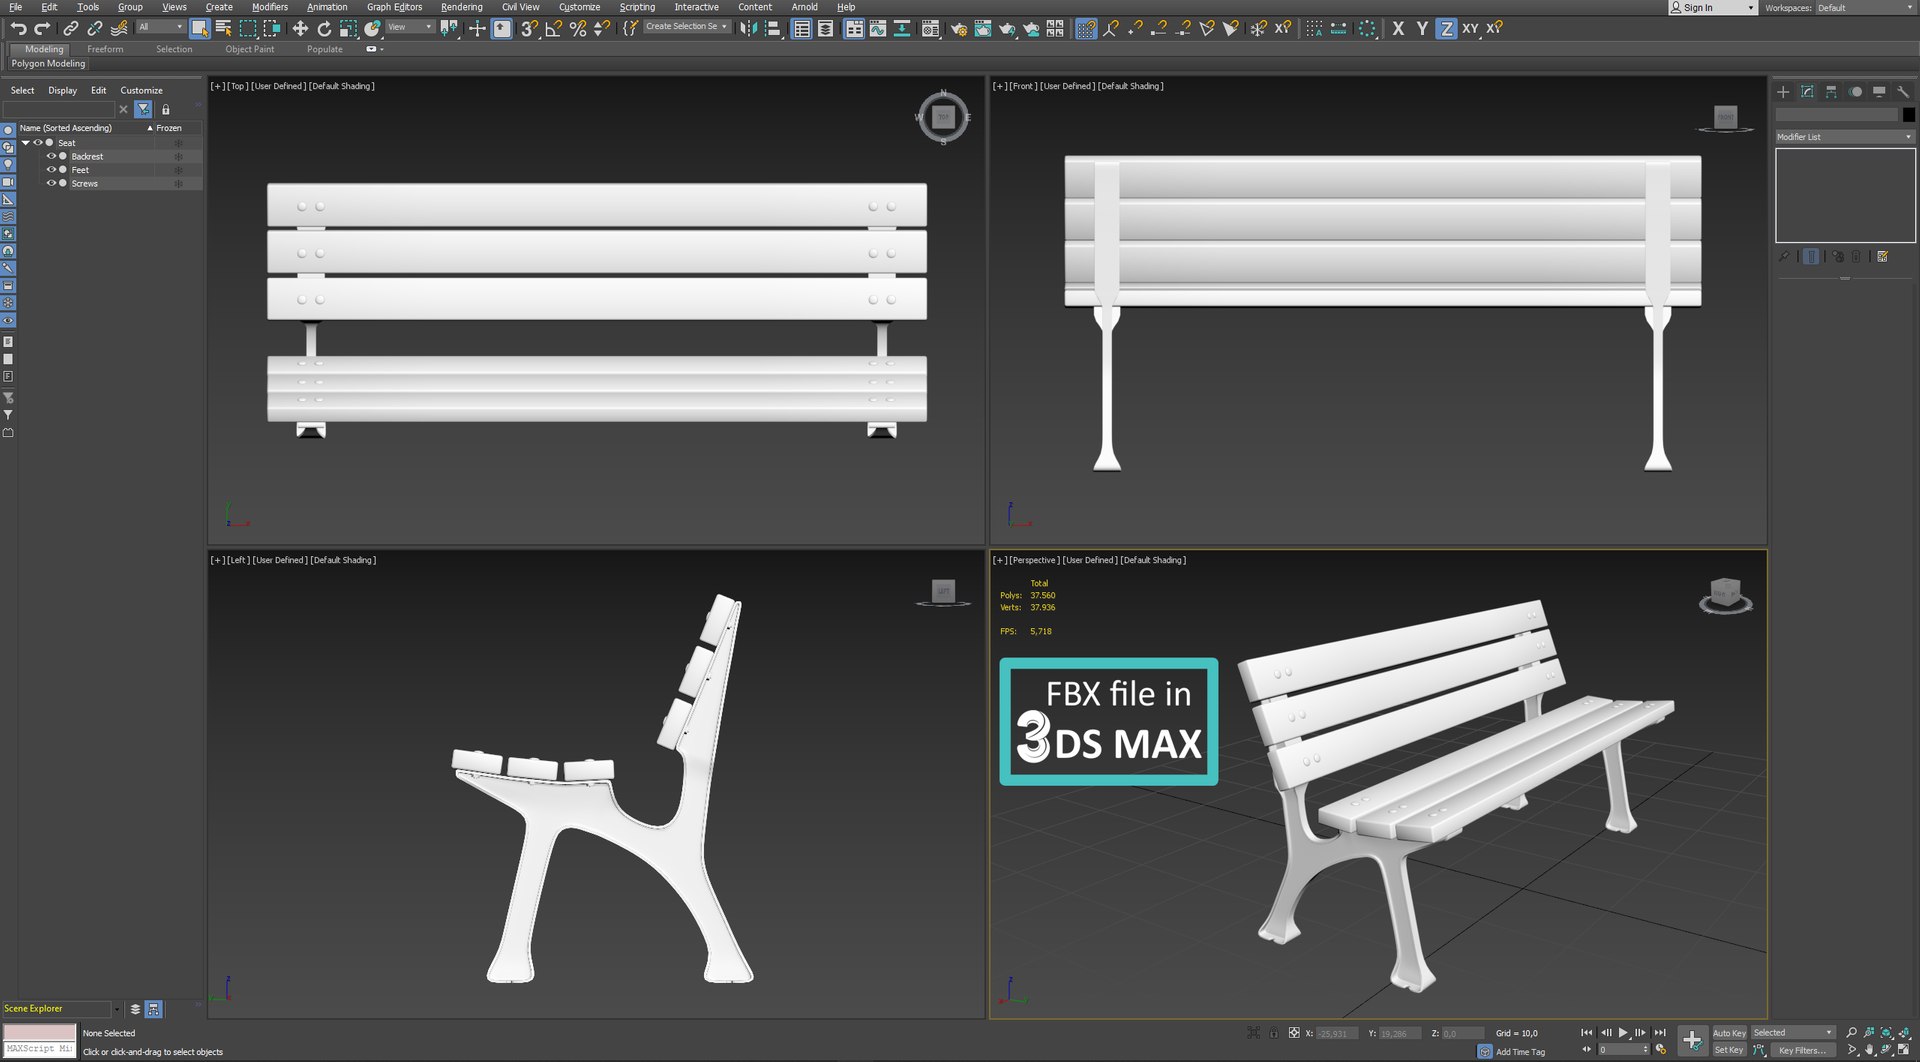Toggle the Percent Snap tool
The image size is (1920, 1062).
[578, 29]
